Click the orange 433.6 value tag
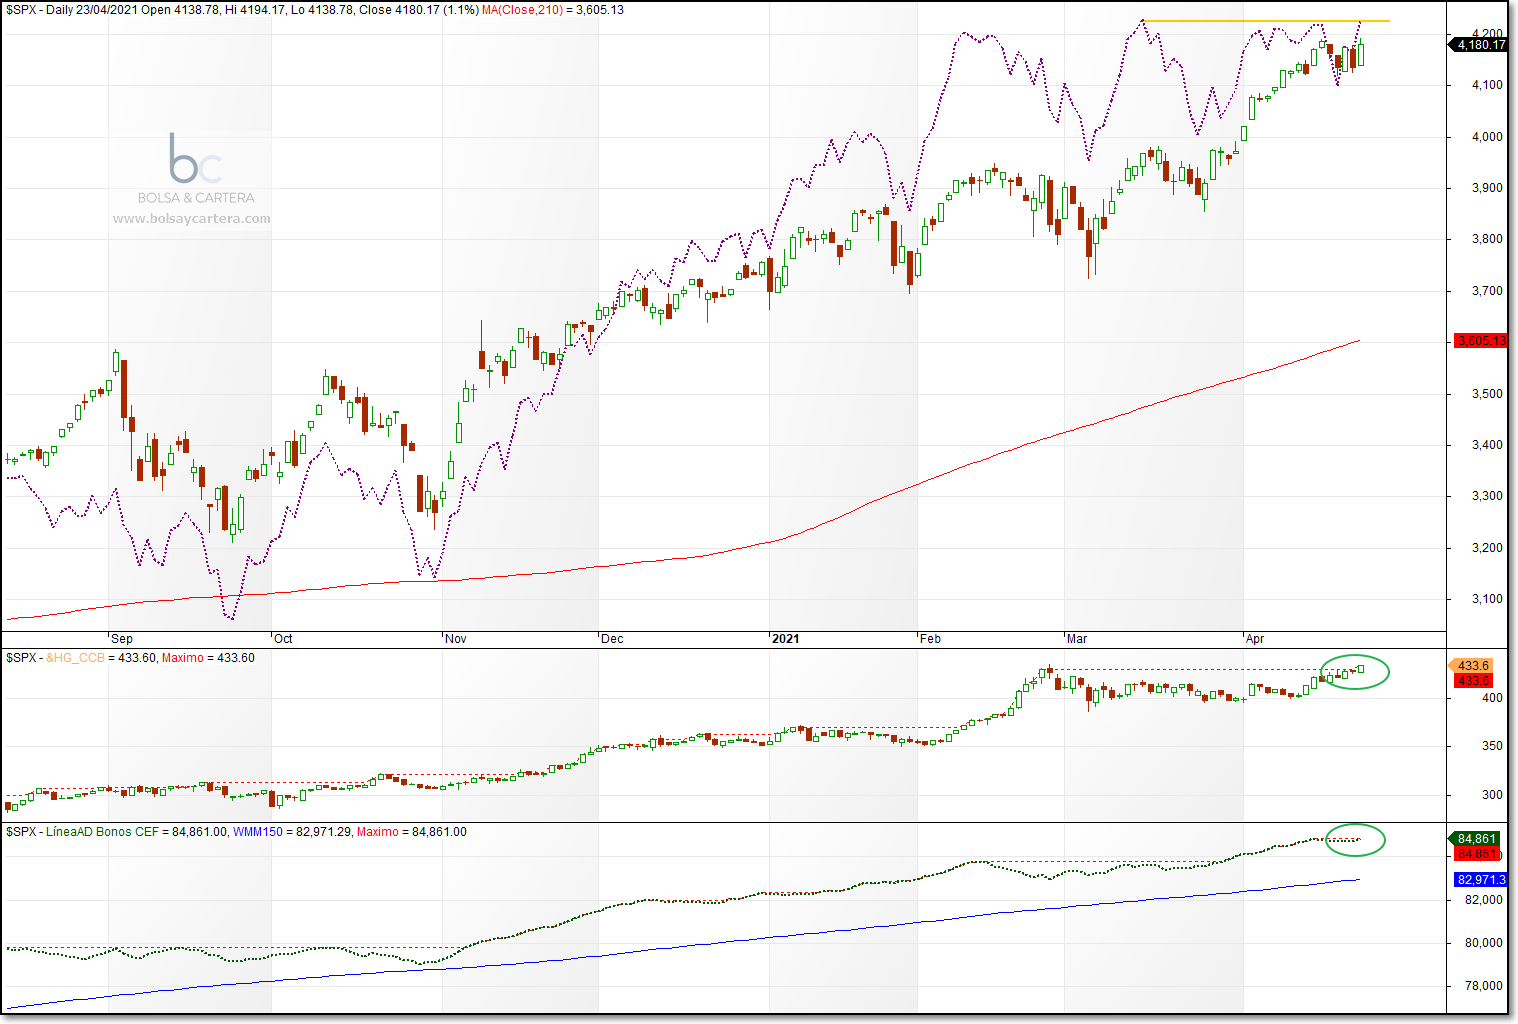The image size is (1518, 1024). pos(1471,666)
